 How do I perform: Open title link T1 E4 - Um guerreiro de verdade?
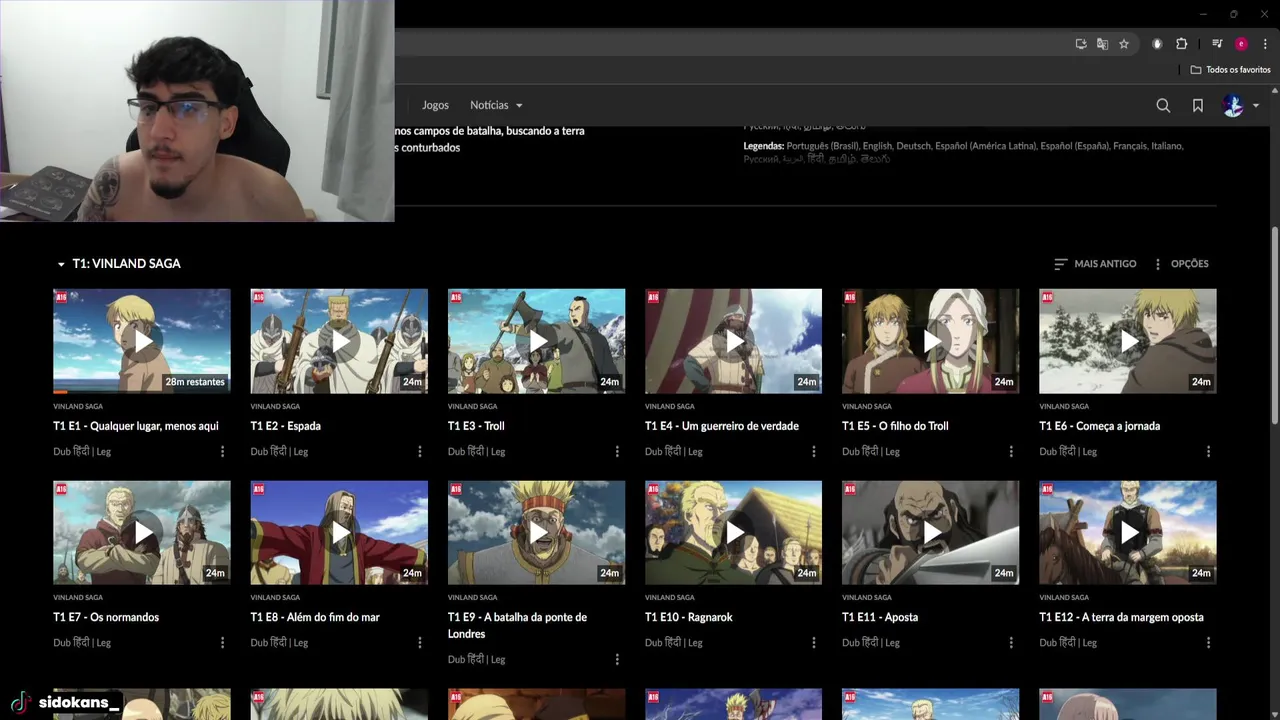click(x=722, y=426)
